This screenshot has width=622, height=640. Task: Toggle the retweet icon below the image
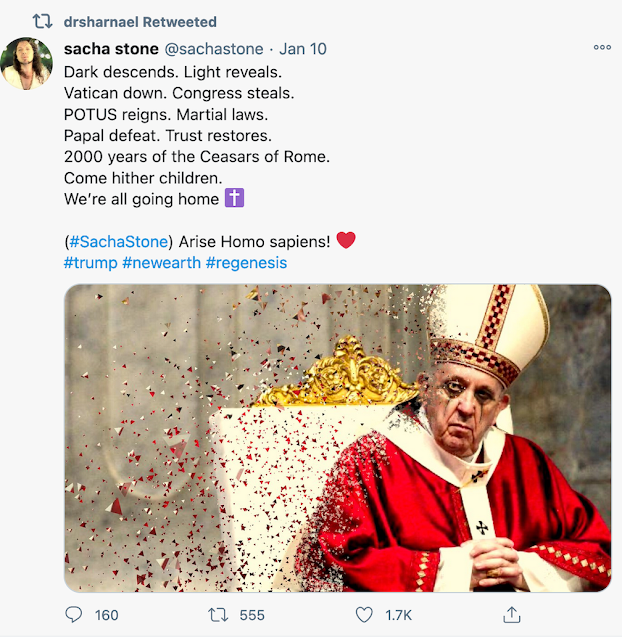(217, 615)
